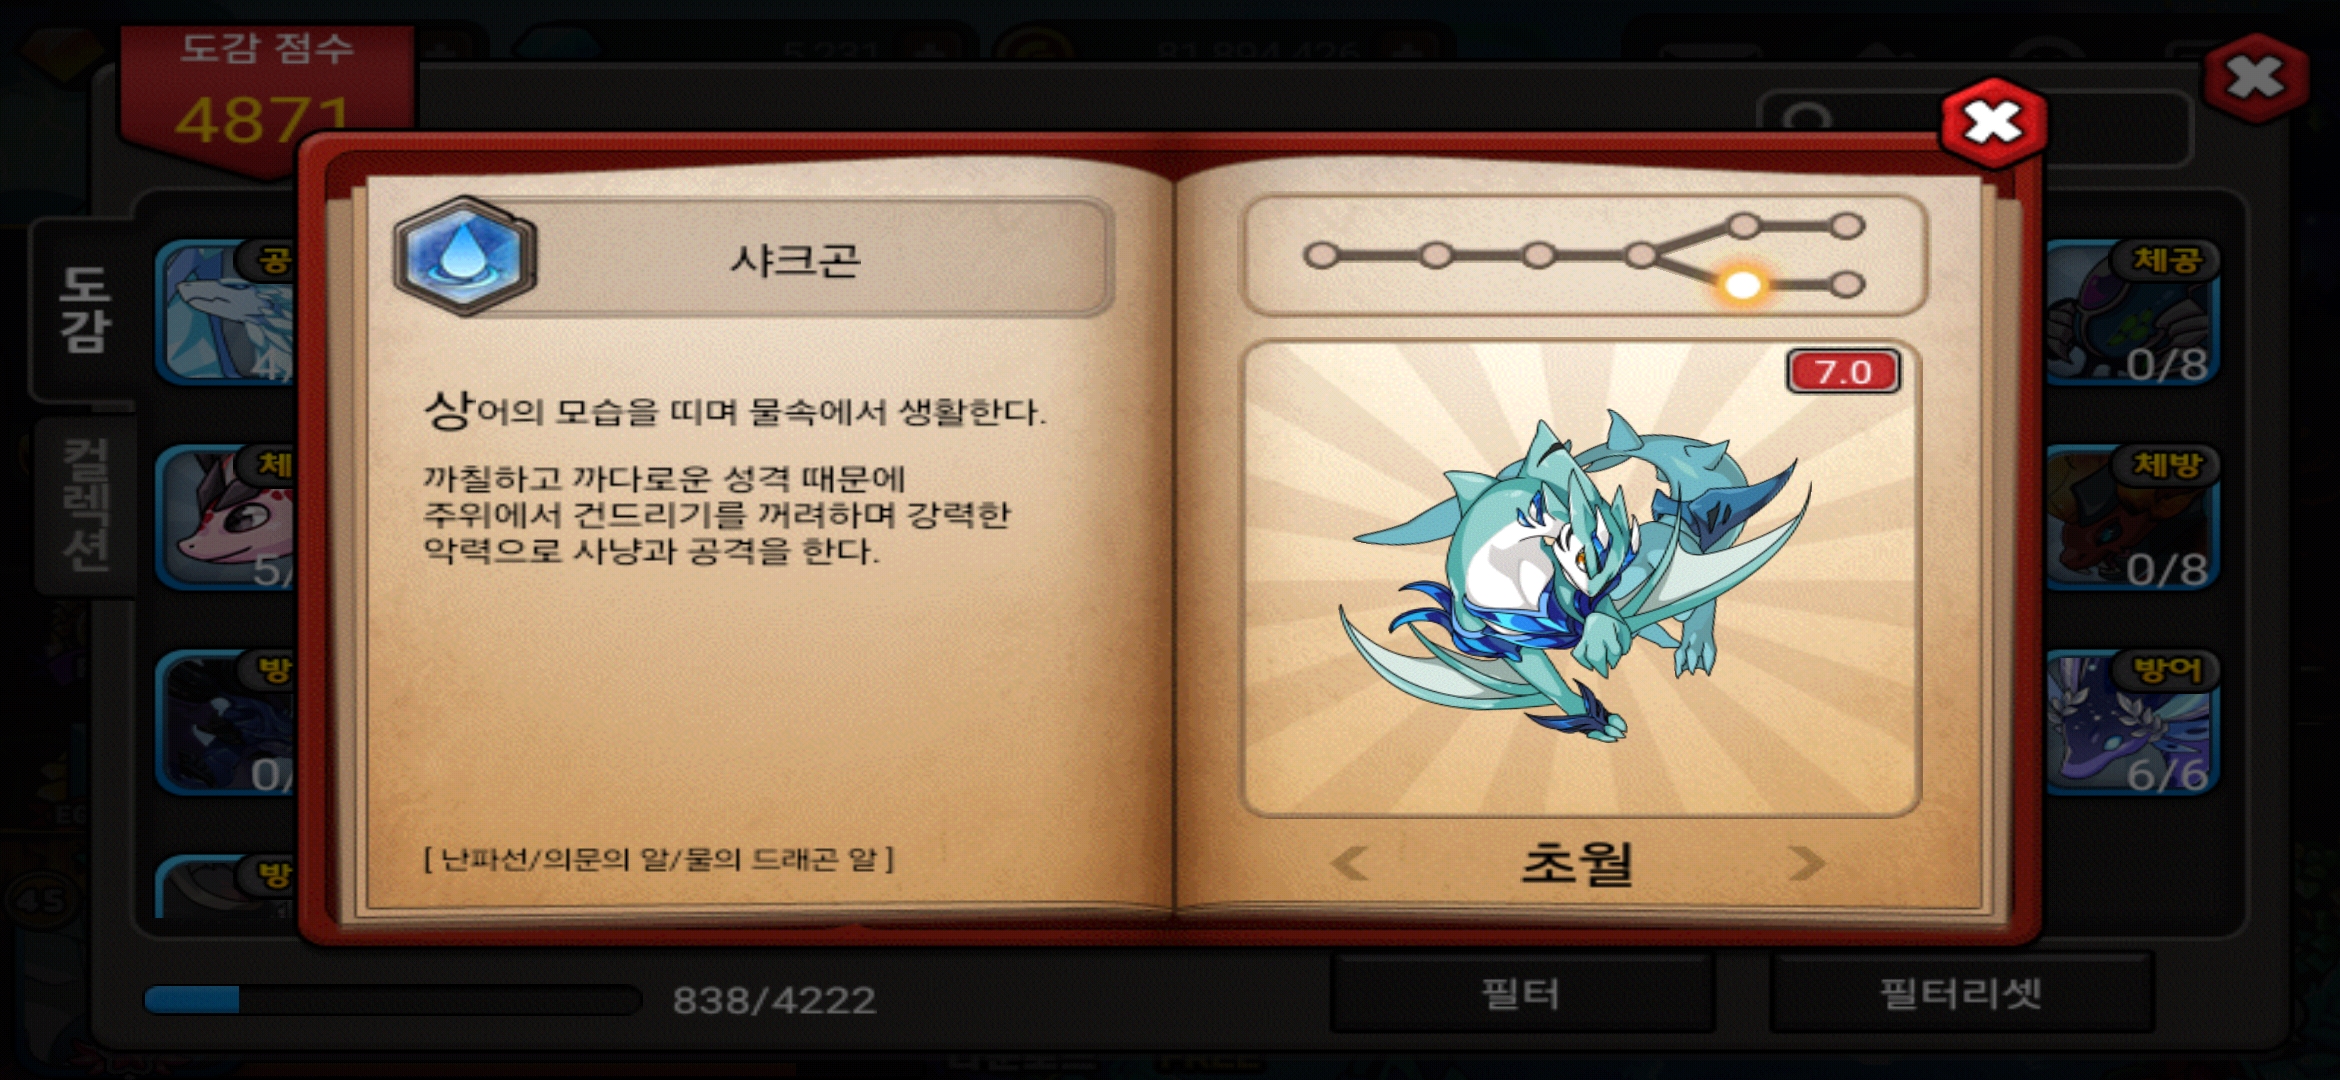Click the 필터리셋 button
Image resolution: width=2340 pixels, height=1080 pixels.
pyautogui.click(x=1960, y=994)
